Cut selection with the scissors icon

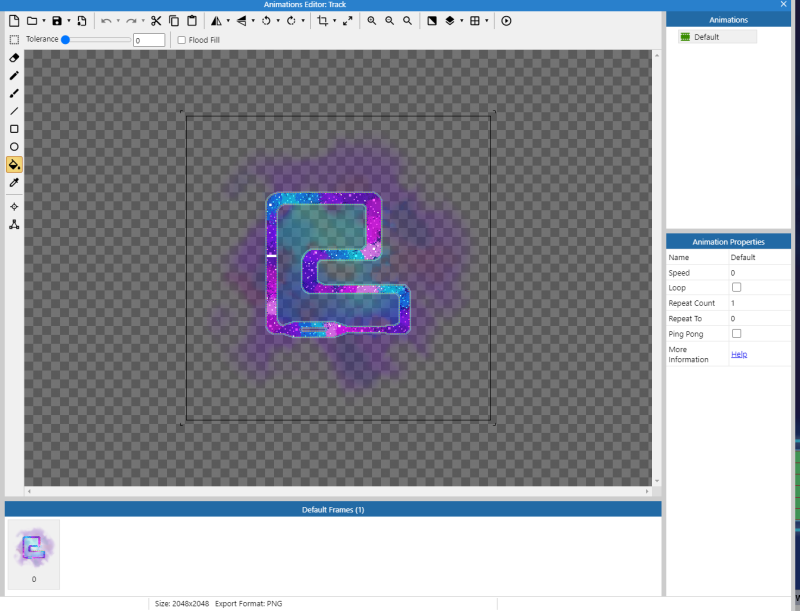(x=156, y=21)
